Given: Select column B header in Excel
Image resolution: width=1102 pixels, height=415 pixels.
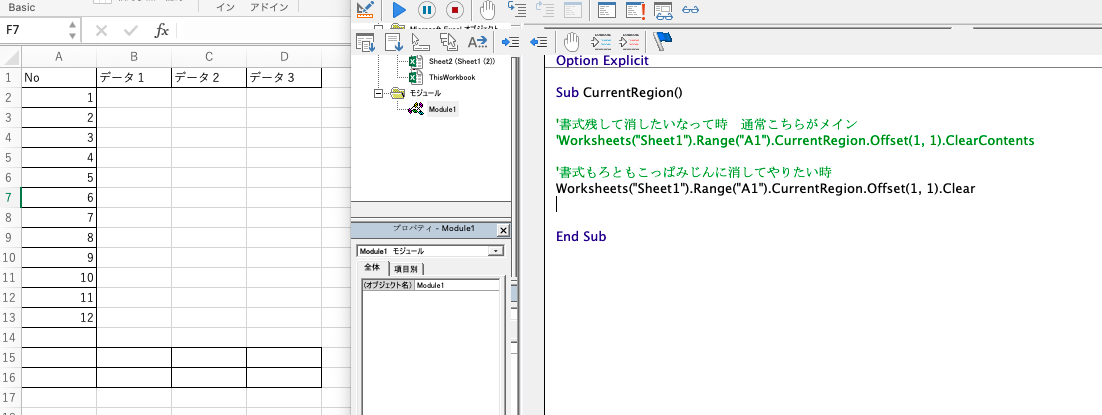Looking at the screenshot, I should point(134,57).
